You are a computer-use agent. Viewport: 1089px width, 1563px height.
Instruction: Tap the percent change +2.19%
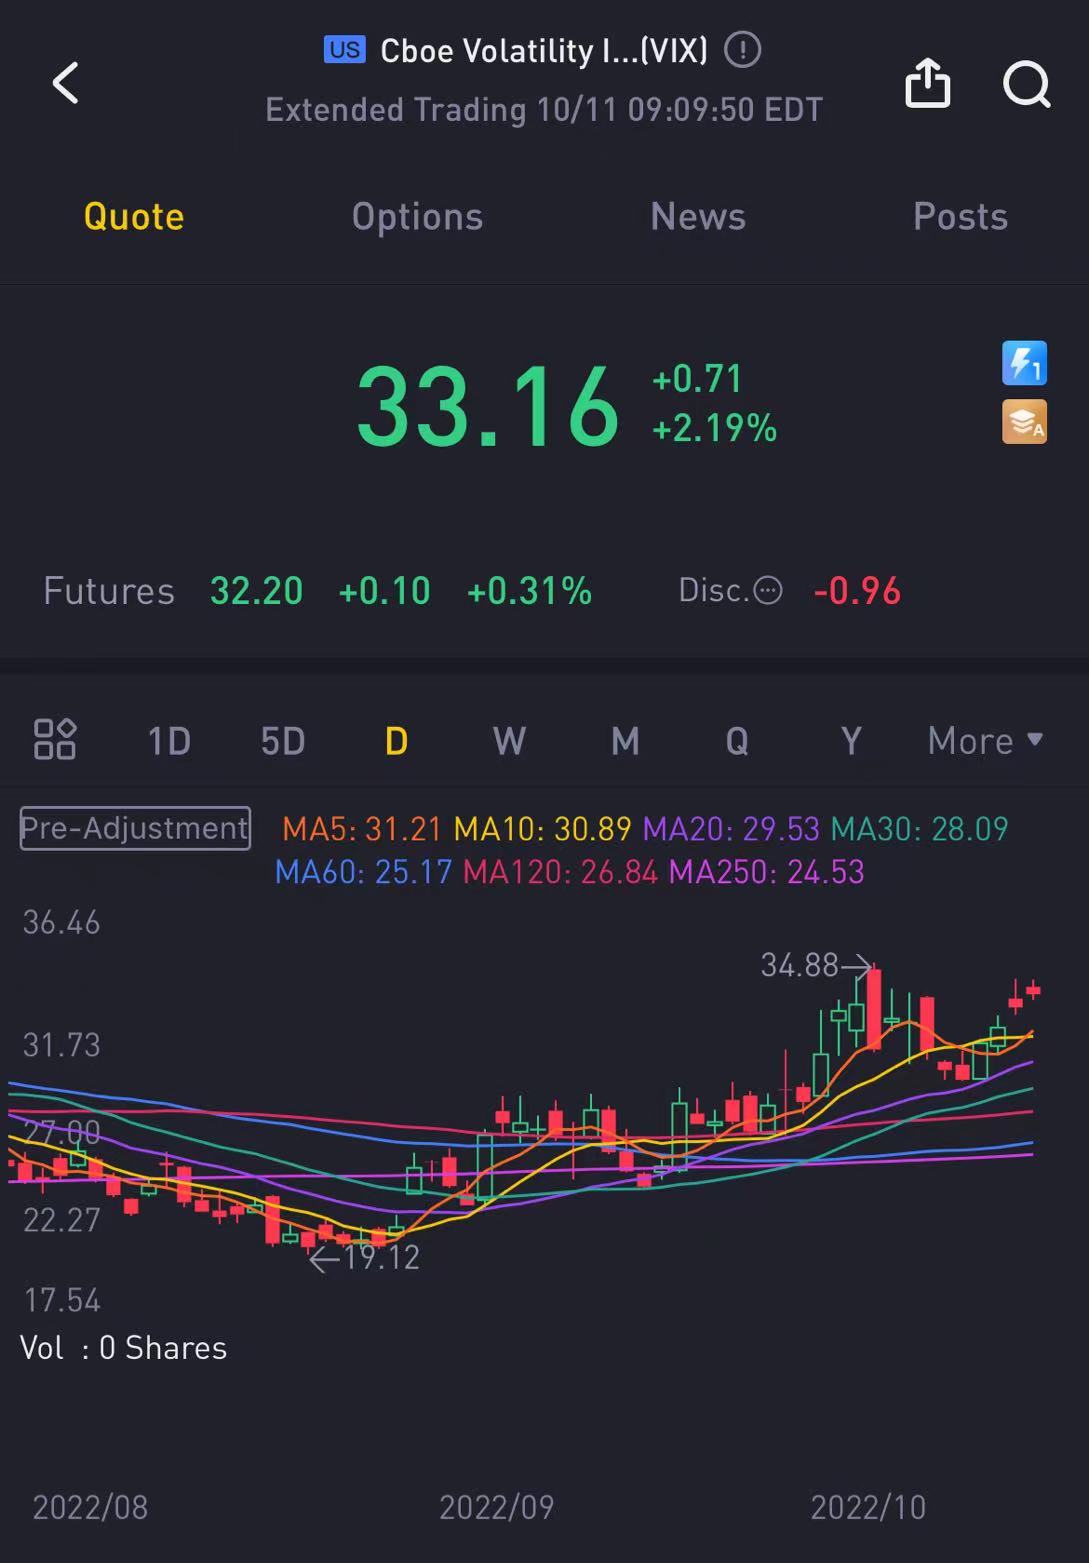tap(714, 428)
